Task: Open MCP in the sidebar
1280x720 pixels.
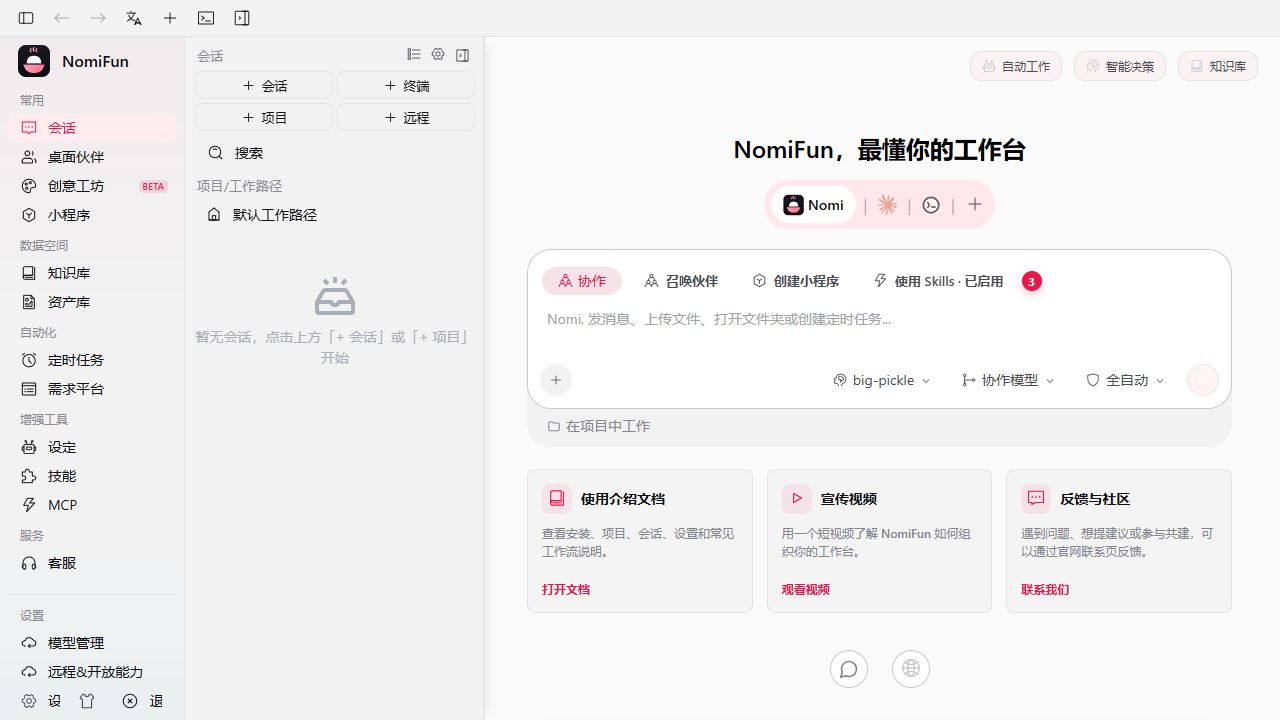Action: [x=92, y=505]
